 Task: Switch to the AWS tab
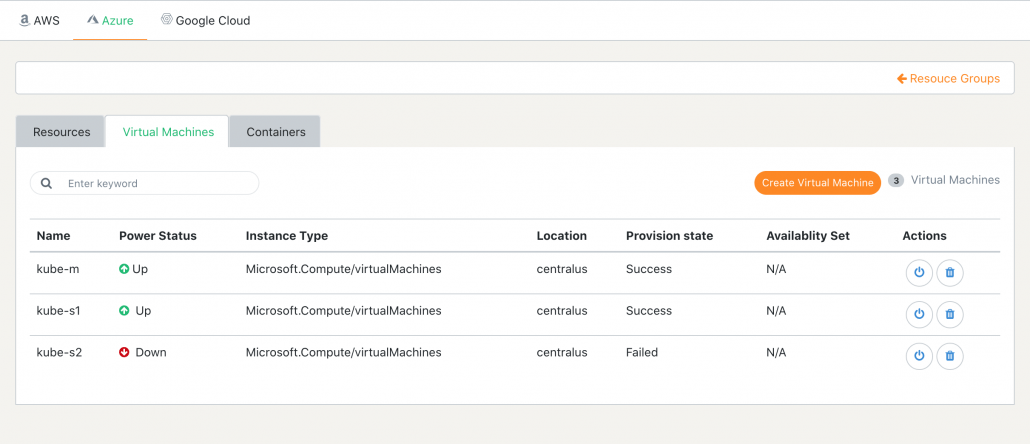coord(39,20)
